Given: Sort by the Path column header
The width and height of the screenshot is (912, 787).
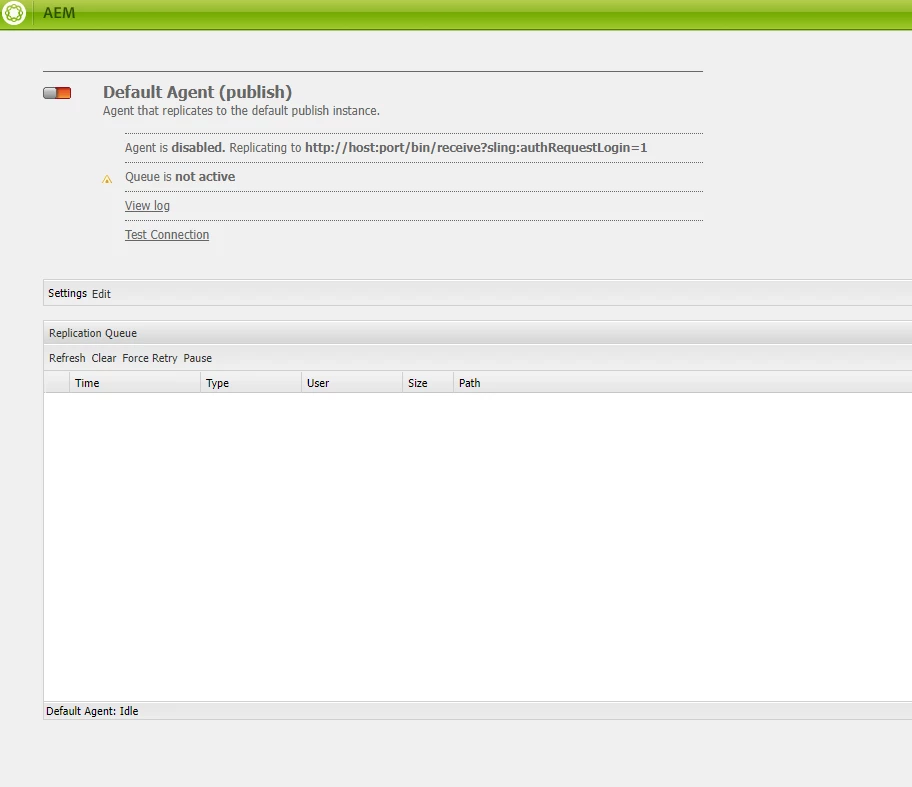Looking at the screenshot, I should pos(683,383).
